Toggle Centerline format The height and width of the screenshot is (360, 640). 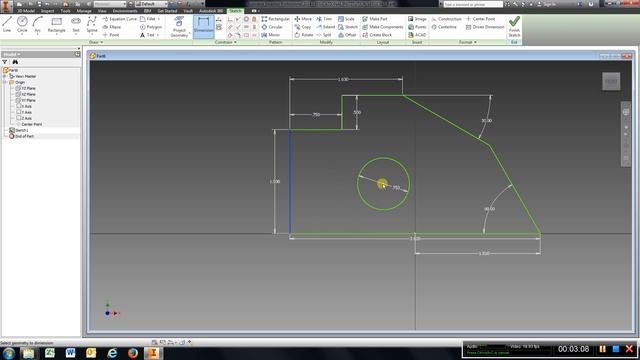click(444, 27)
